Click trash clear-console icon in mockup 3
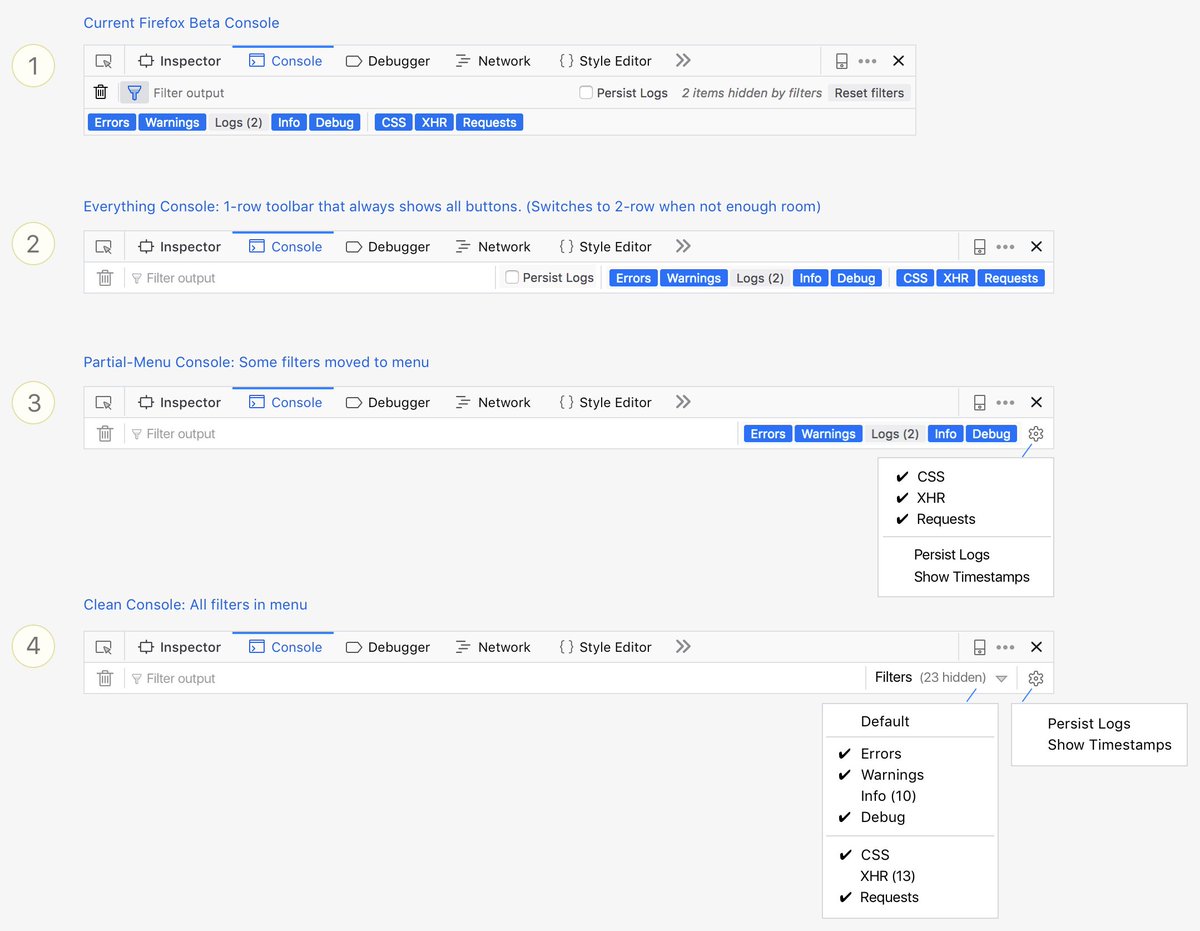The width and height of the screenshot is (1200, 931). [105, 434]
